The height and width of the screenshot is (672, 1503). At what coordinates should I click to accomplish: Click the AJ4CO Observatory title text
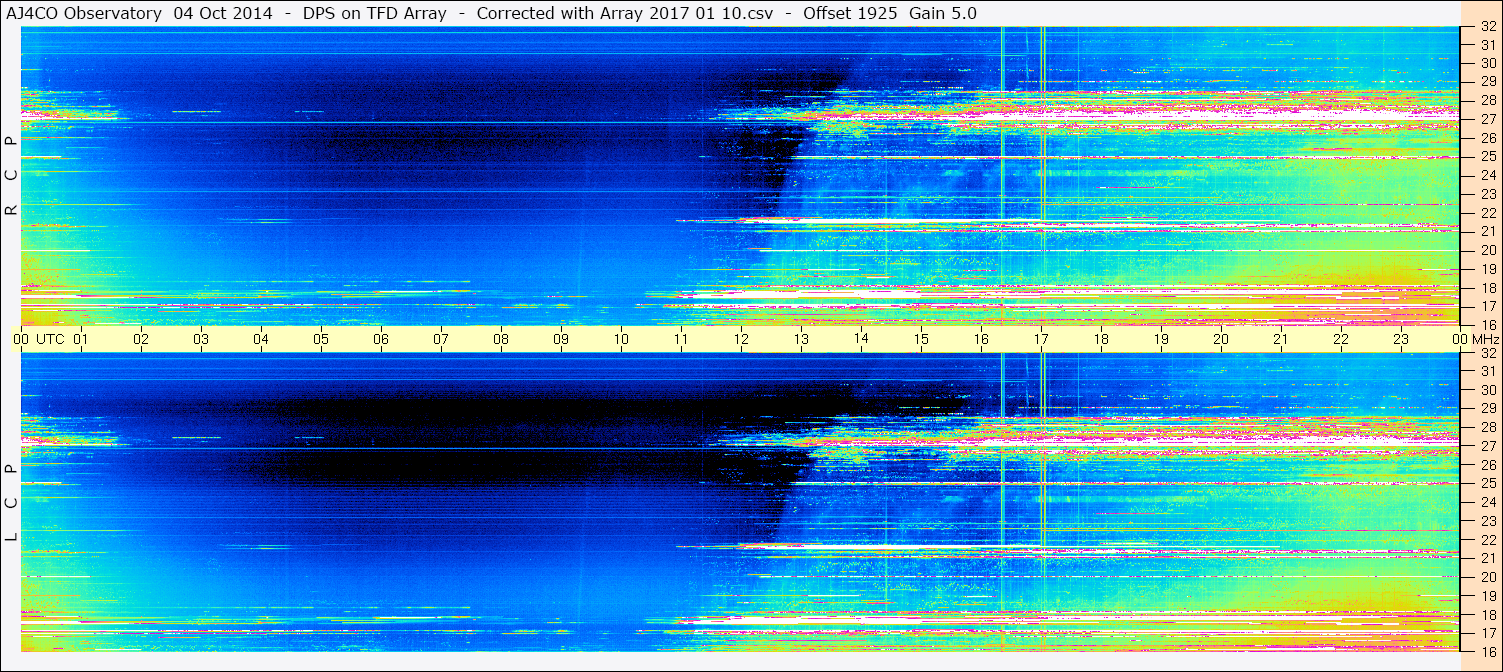(83, 13)
